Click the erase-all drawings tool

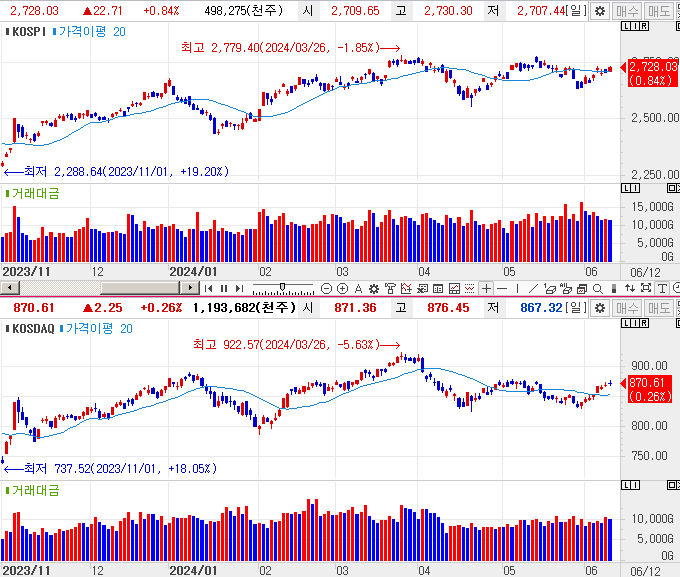[x=566, y=288]
